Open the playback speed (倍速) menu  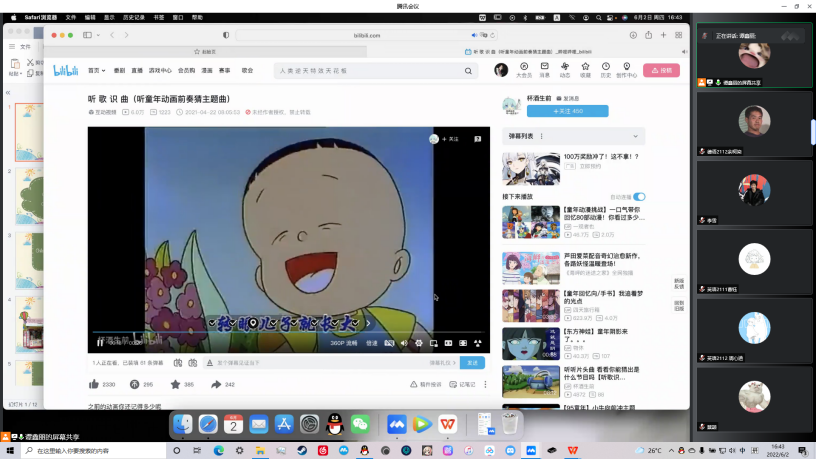pyautogui.click(x=371, y=343)
